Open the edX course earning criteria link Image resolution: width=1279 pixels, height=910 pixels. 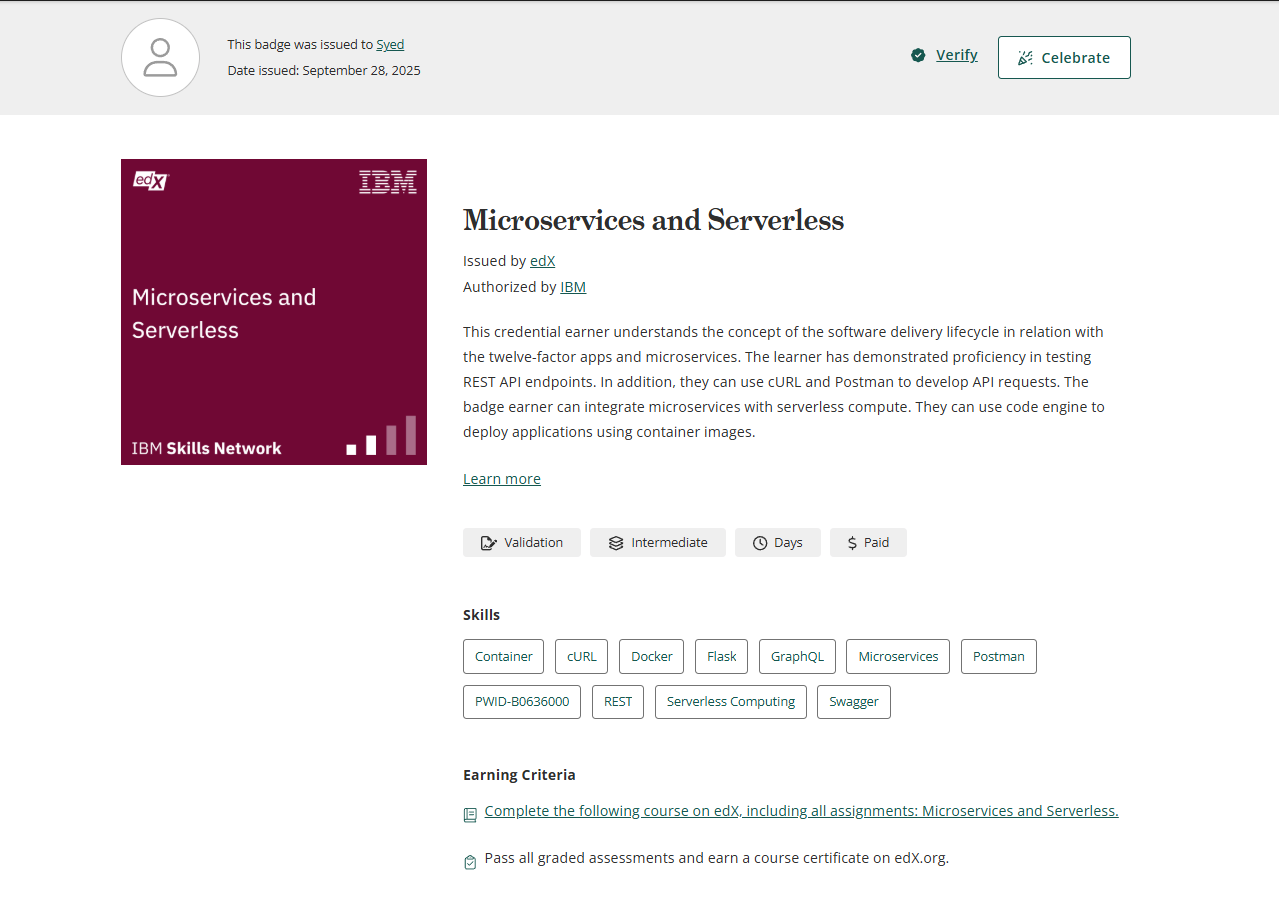point(801,811)
